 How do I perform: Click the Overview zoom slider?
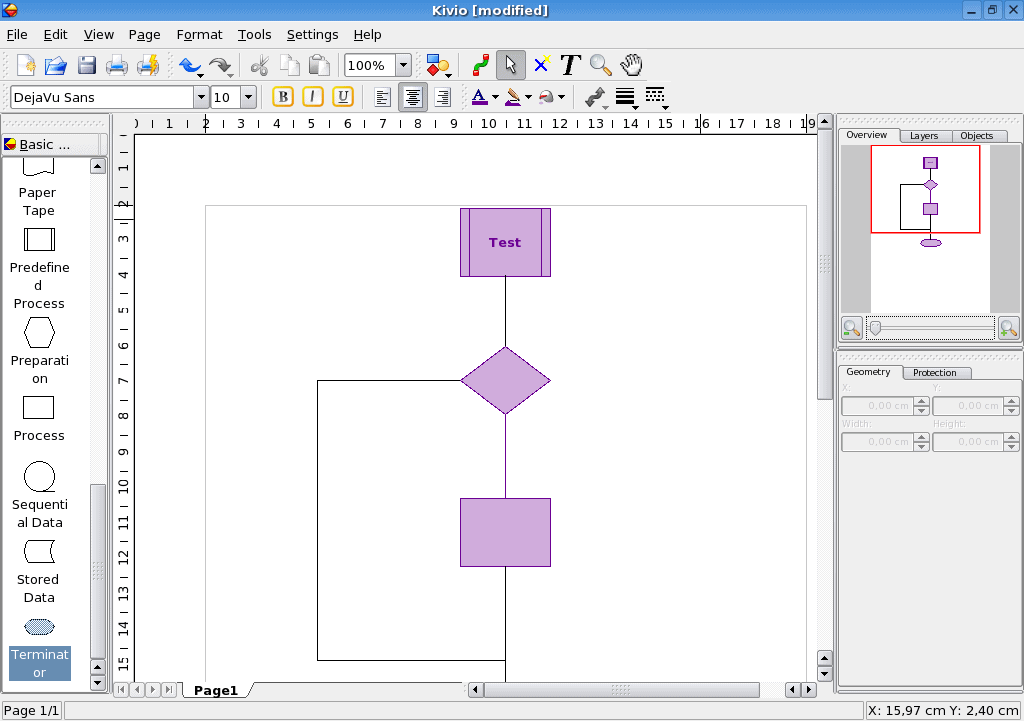930,328
